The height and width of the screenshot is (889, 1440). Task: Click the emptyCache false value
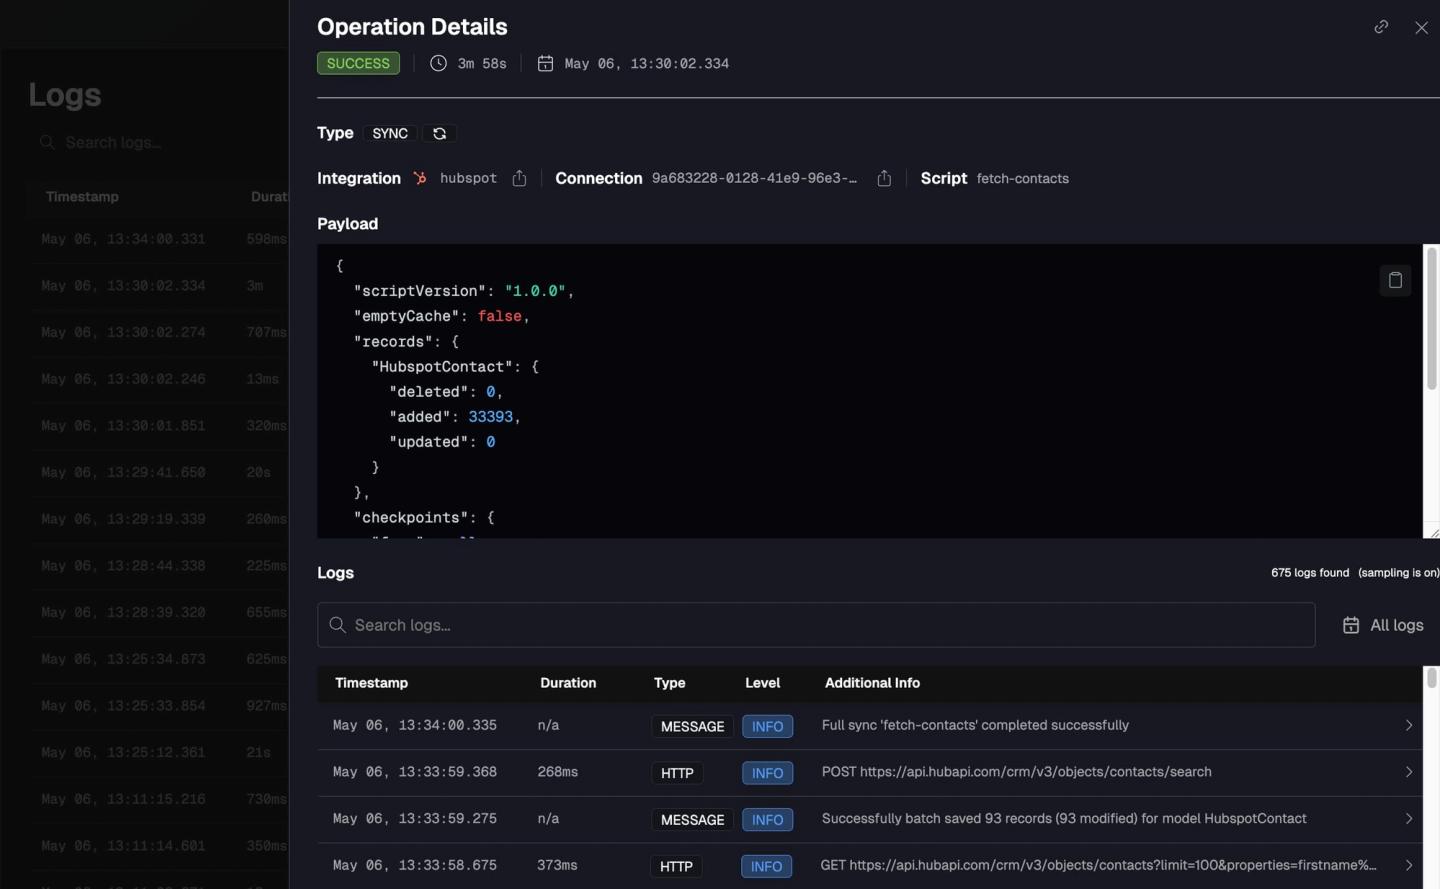499,316
